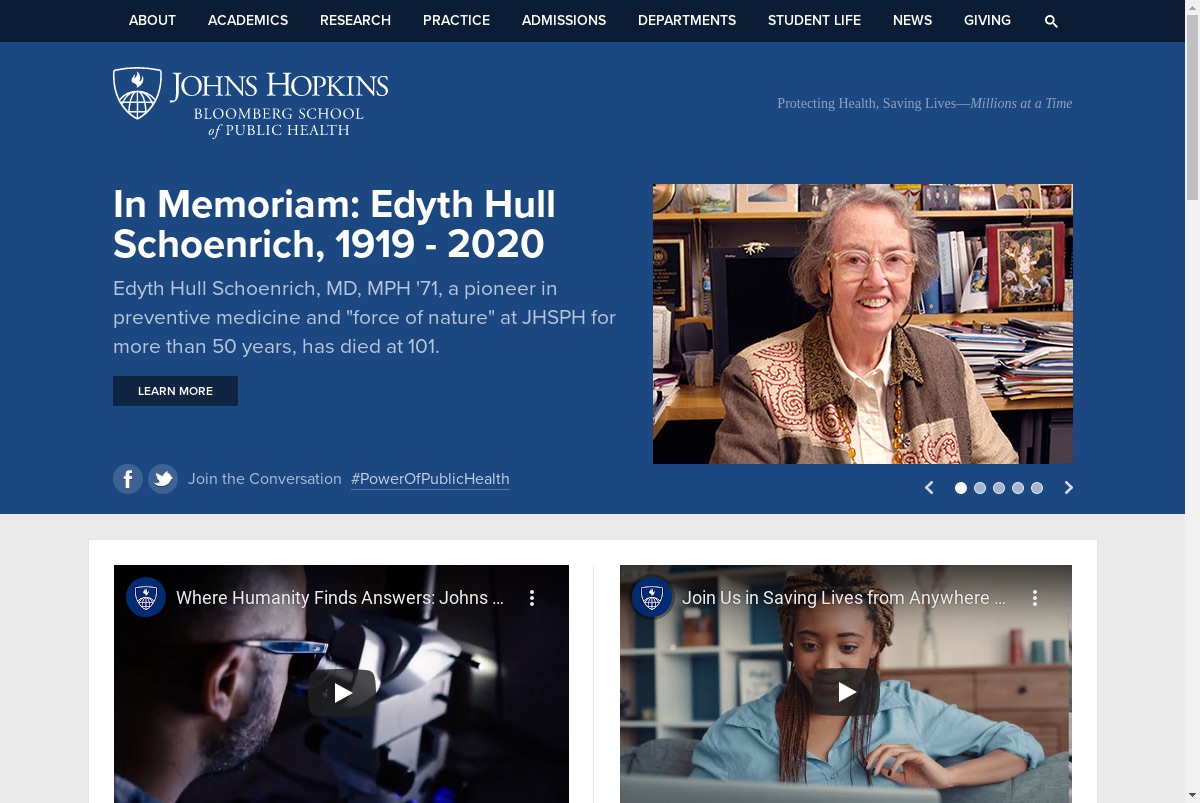
Task: Open the Academics menu
Action: pos(248,20)
